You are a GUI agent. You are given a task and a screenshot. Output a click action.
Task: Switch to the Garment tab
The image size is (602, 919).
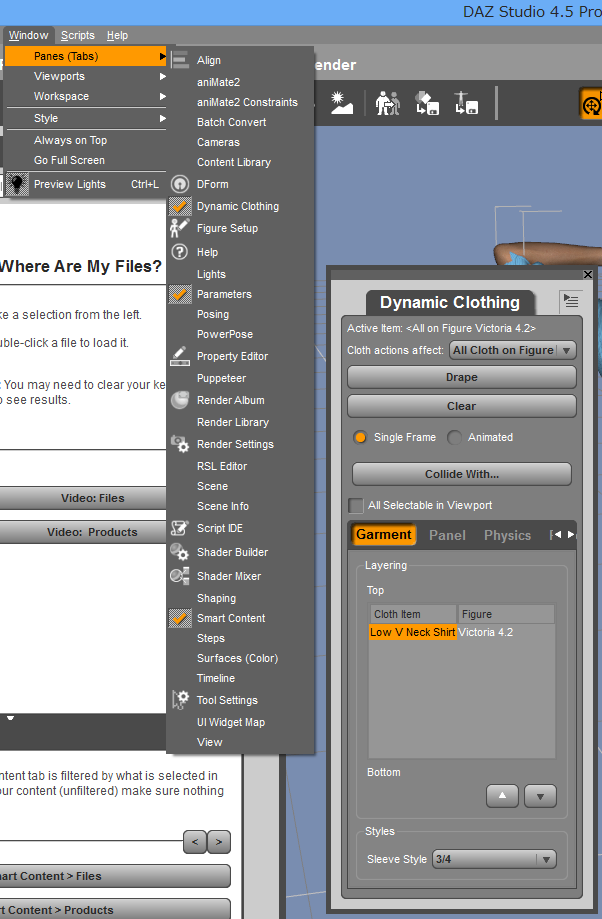384,535
